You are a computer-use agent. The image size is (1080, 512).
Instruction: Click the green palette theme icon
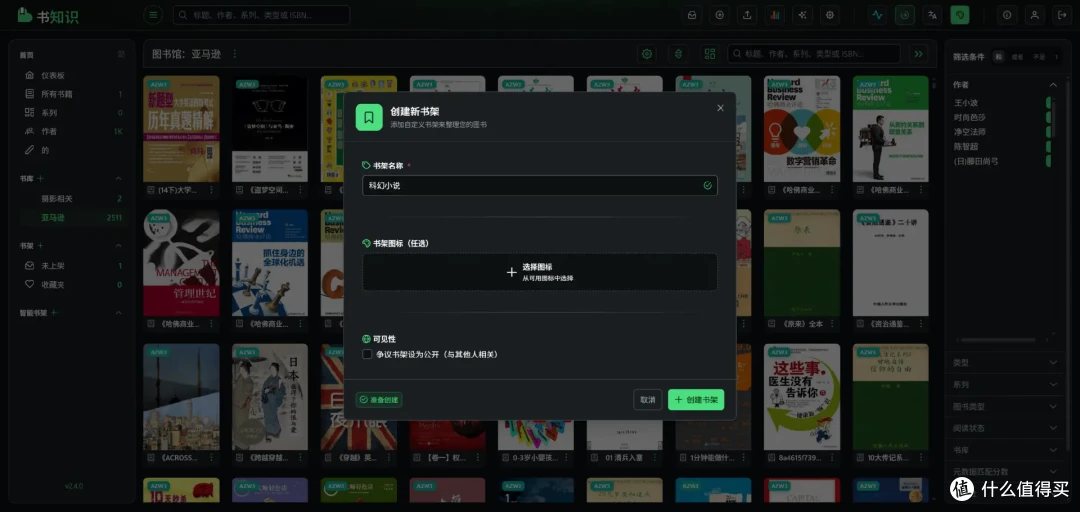pyautogui.click(x=959, y=14)
